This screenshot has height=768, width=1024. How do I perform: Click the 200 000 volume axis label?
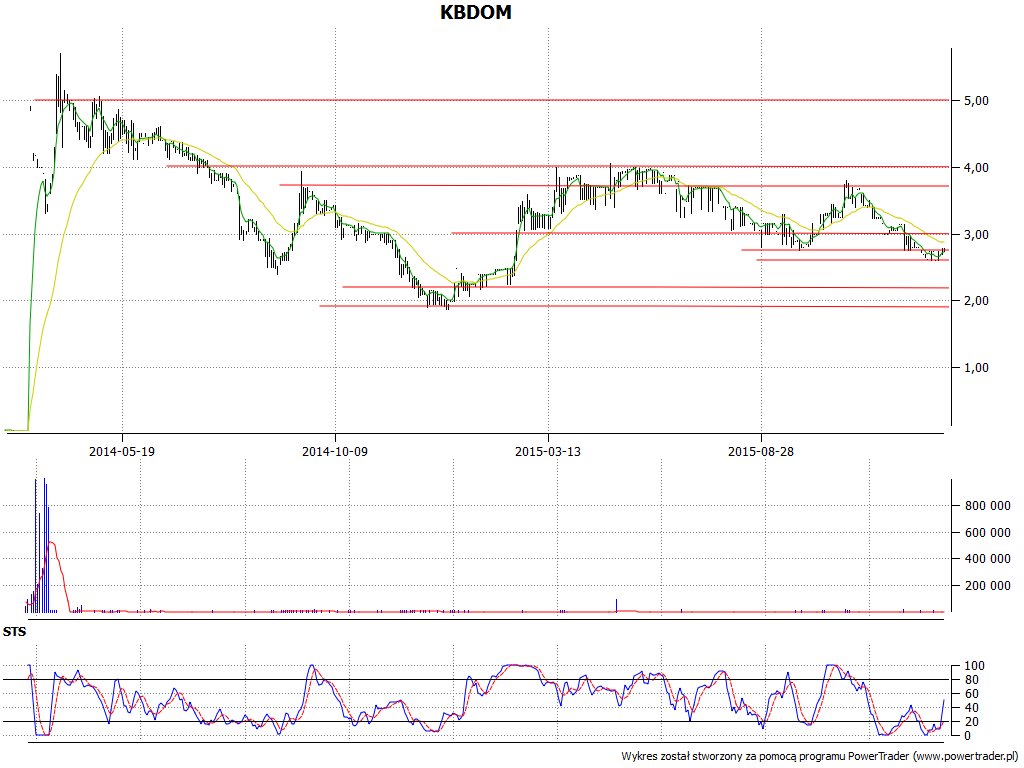[987, 586]
